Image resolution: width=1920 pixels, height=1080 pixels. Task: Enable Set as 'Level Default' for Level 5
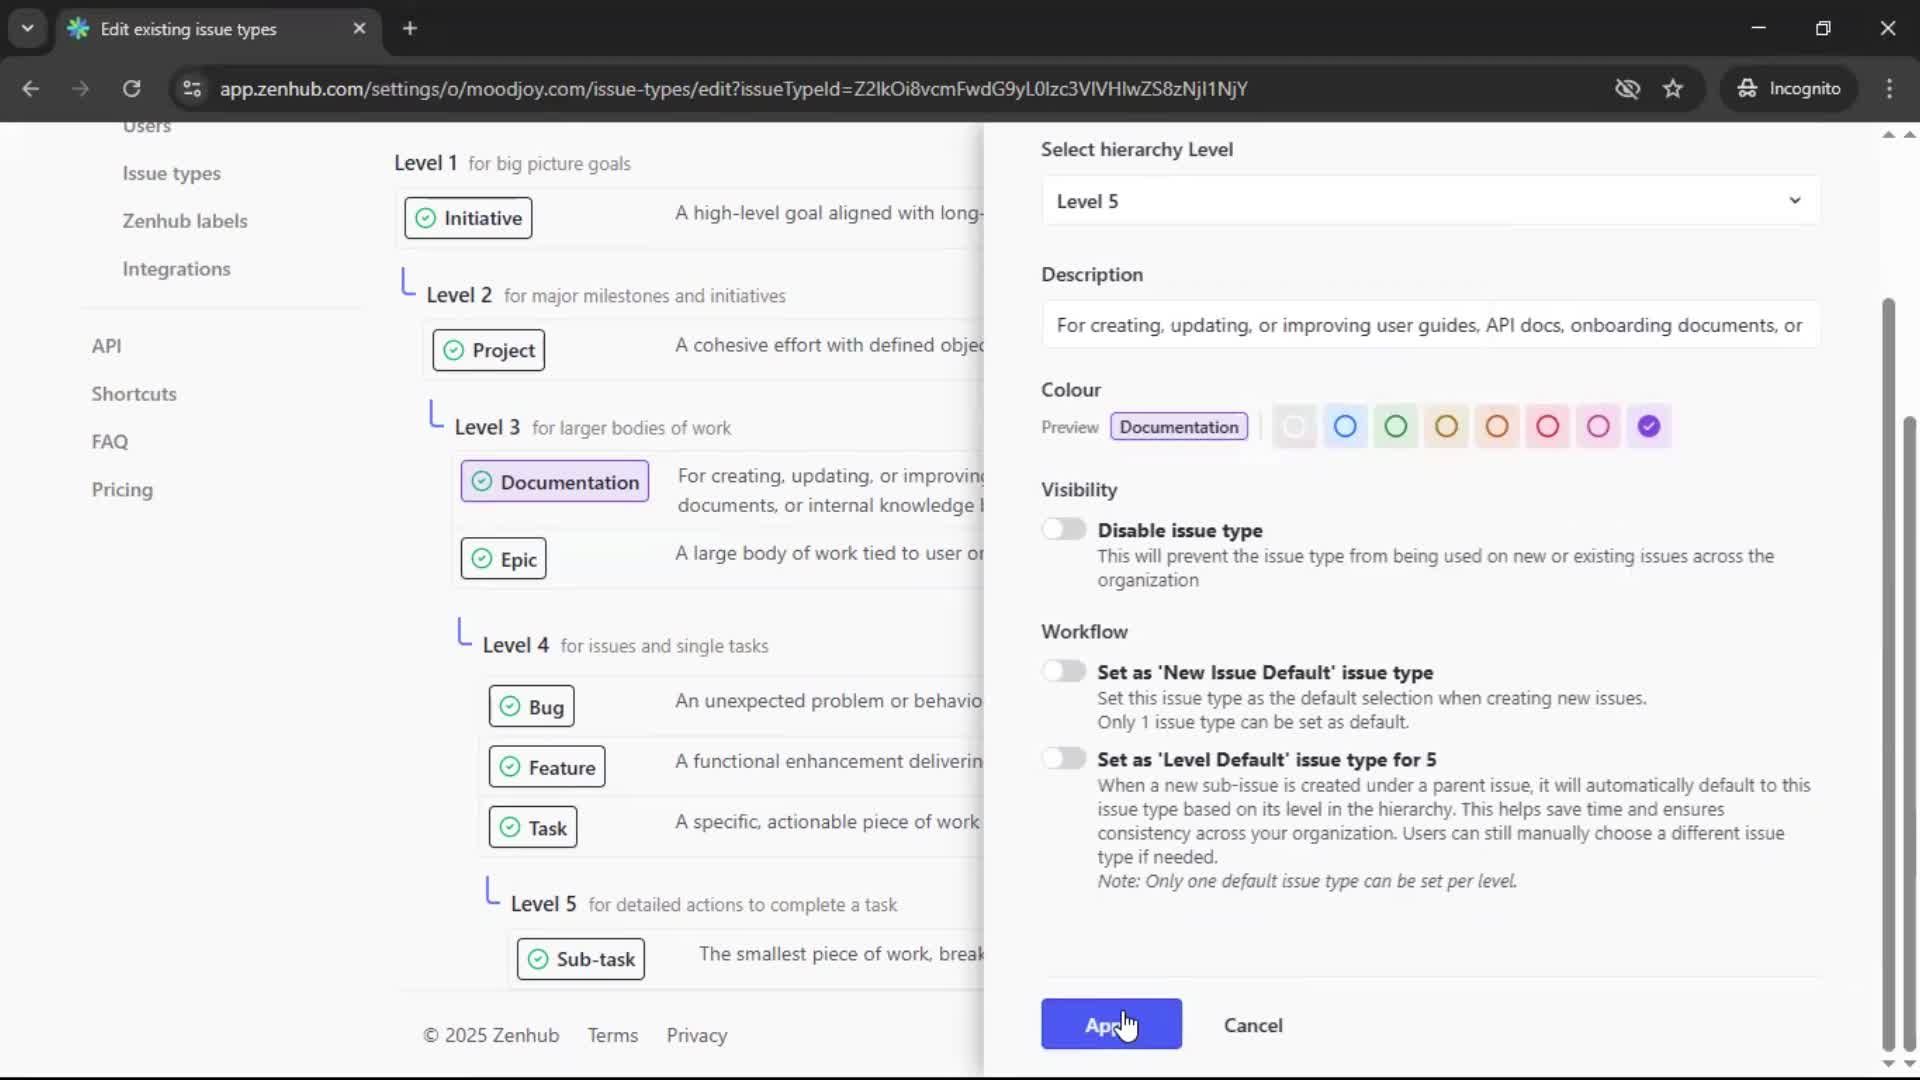[x=1064, y=758]
